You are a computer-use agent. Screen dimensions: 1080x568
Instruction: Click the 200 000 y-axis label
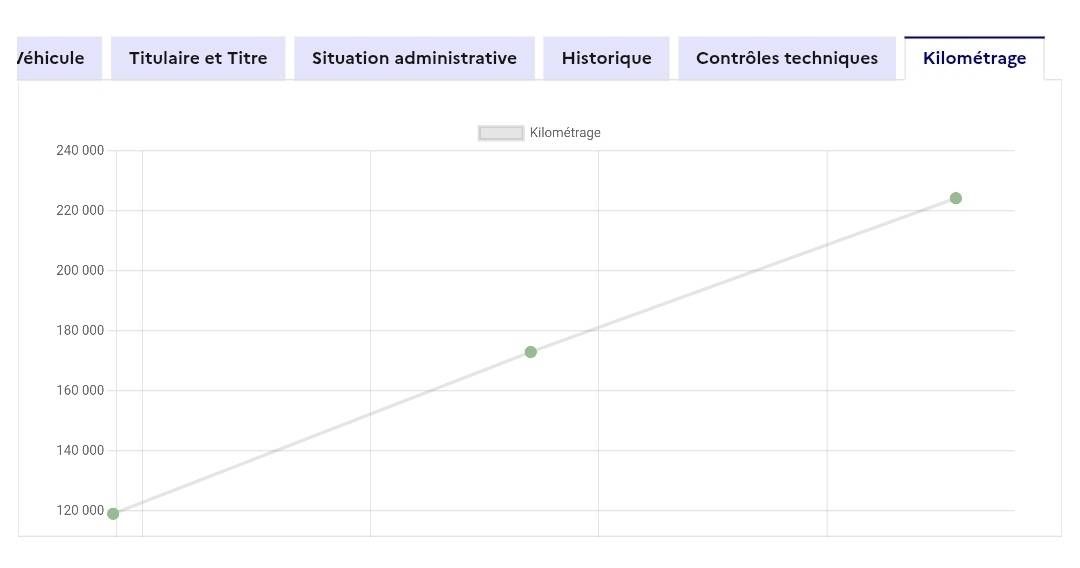[80, 271]
